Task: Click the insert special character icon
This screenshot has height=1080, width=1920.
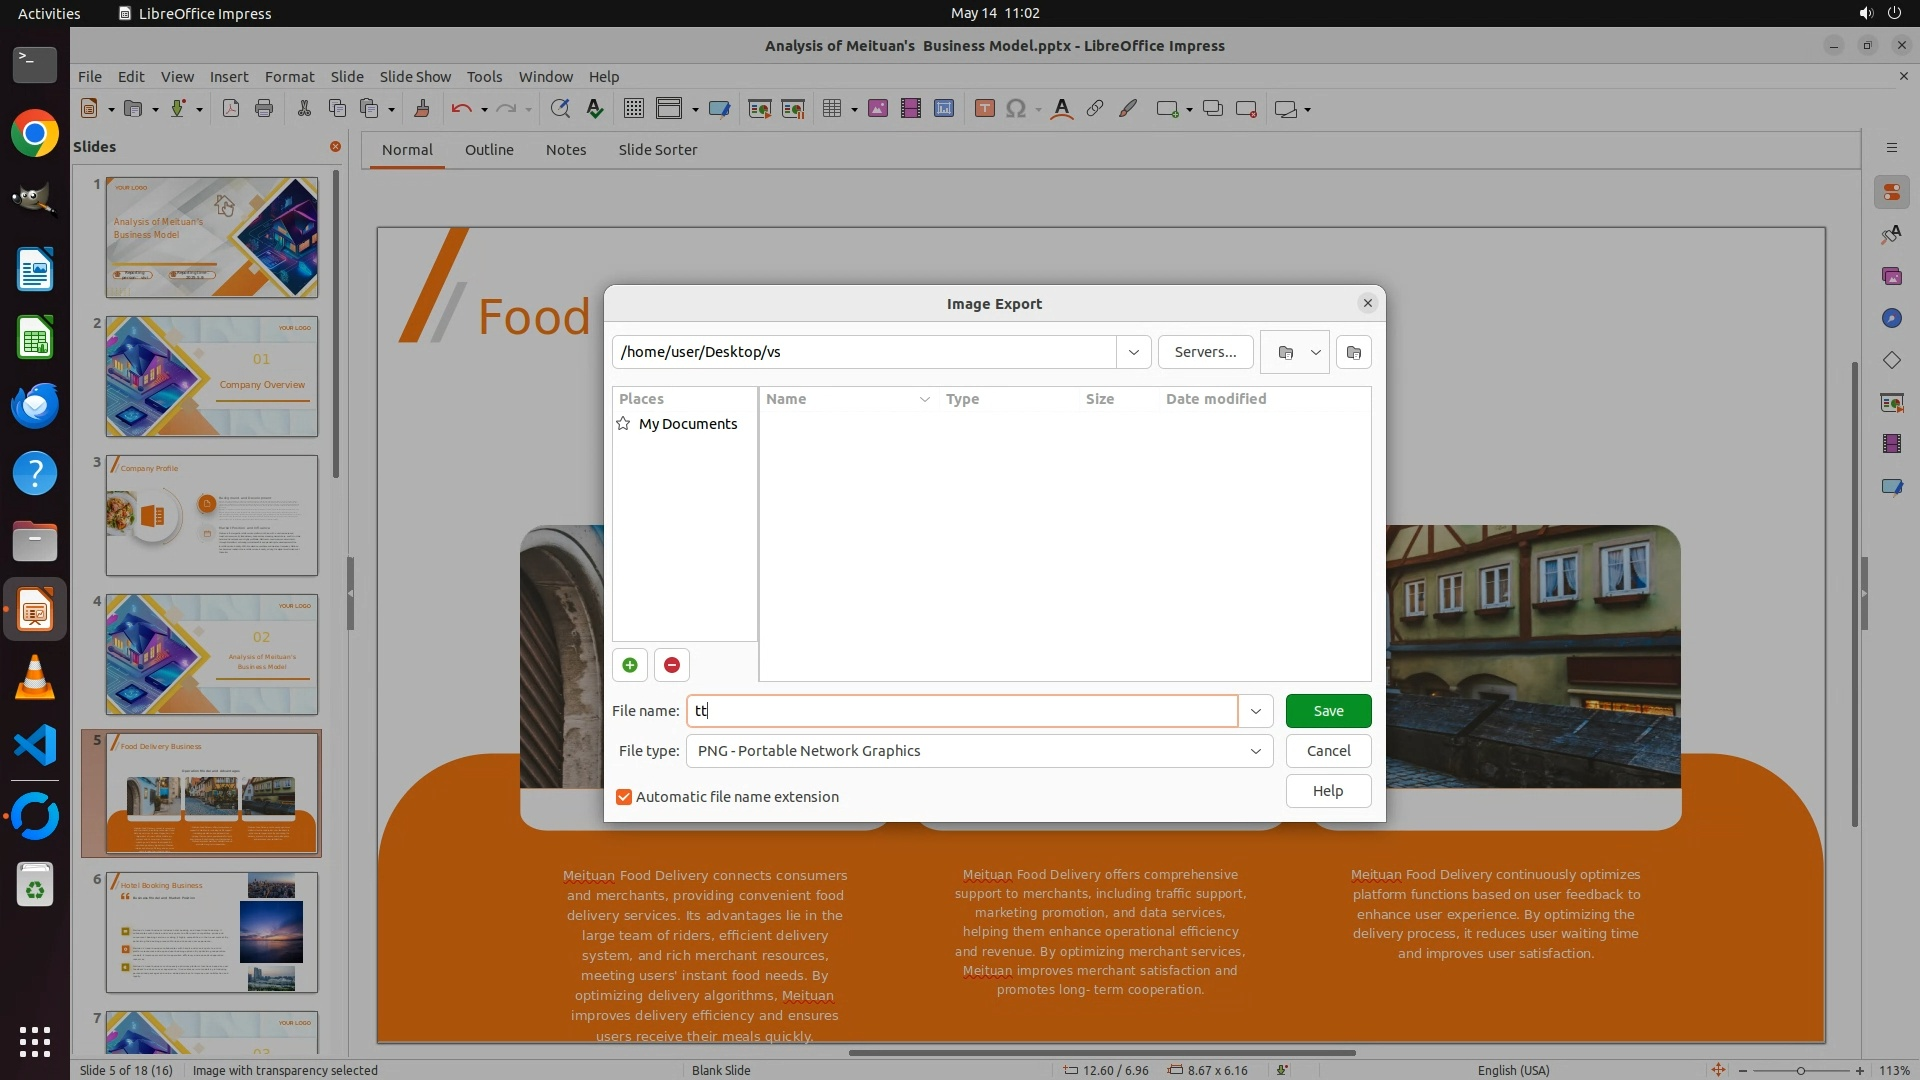Action: coord(1016,109)
